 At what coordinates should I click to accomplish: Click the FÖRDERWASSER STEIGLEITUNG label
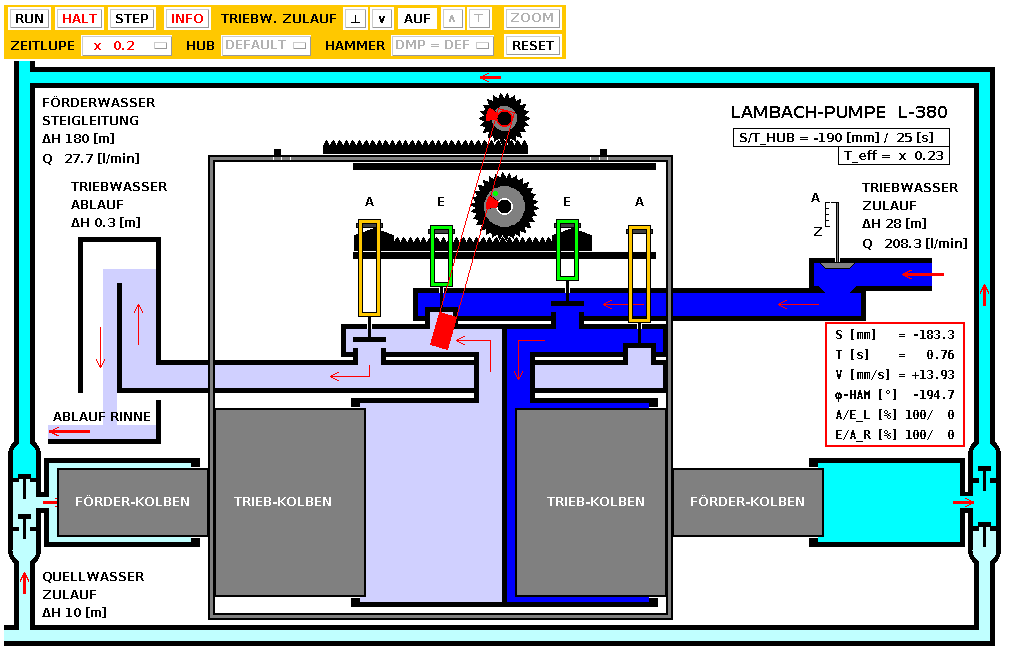[x=99, y=111]
